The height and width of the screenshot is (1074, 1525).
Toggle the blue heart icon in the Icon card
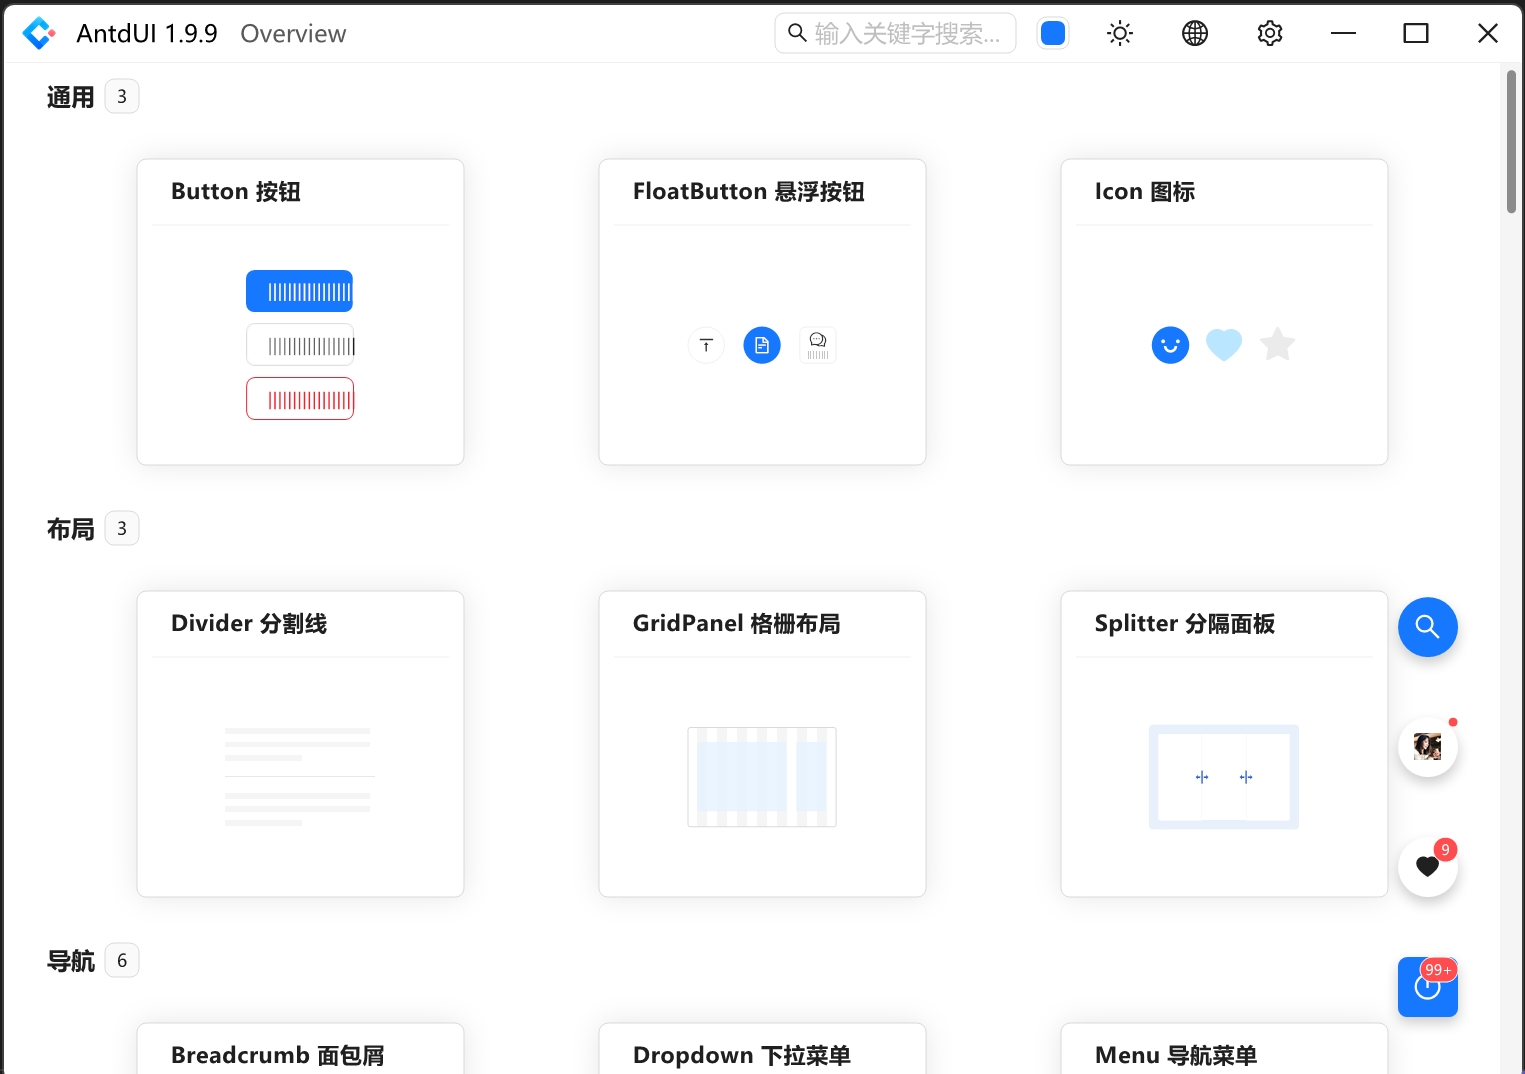pyautogui.click(x=1223, y=344)
